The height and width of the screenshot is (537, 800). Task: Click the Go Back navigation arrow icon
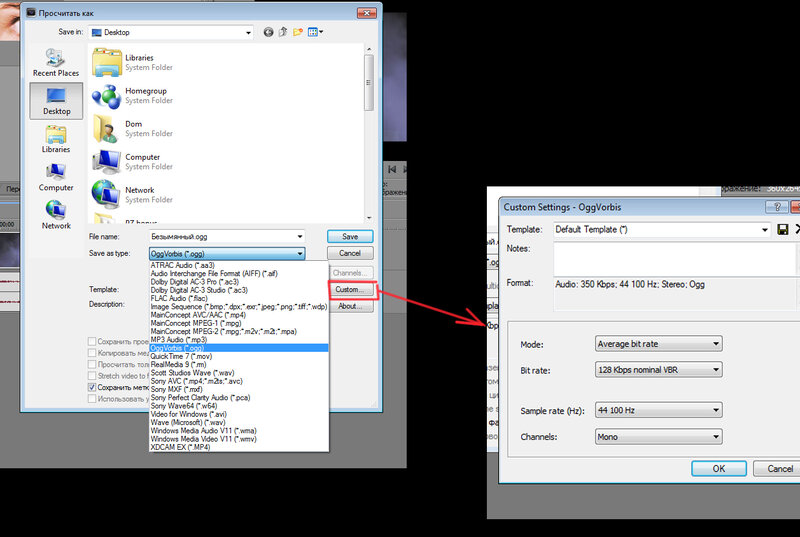click(x=268, y=32)
